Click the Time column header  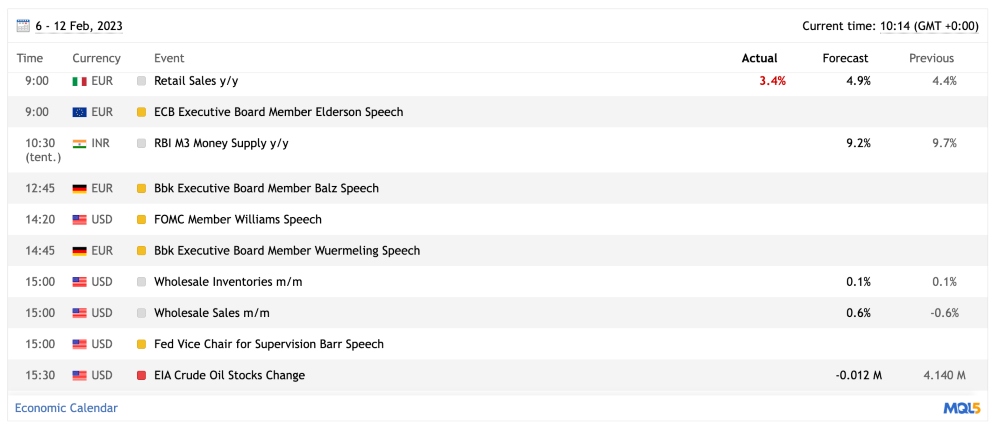(x=30, y=58)
